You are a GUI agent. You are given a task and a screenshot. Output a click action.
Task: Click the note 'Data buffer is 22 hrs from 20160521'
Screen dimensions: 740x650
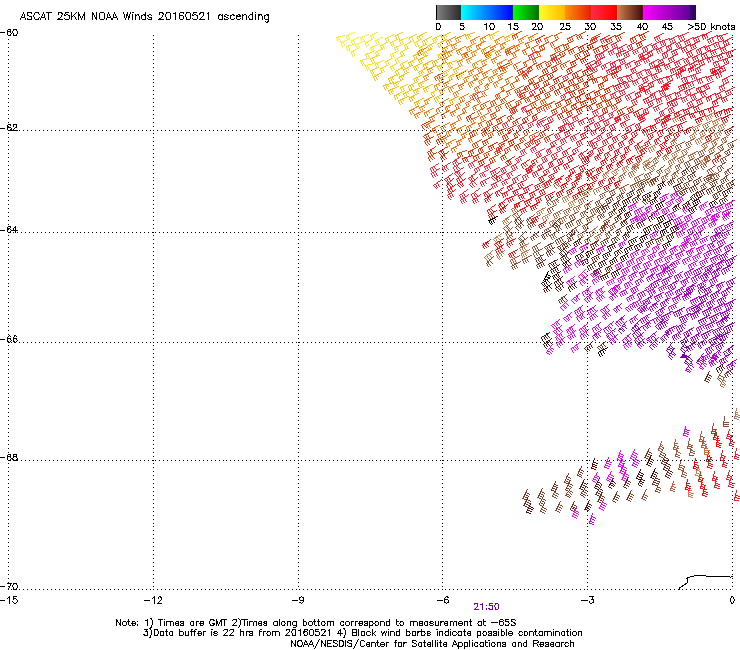tap(242, 633)
